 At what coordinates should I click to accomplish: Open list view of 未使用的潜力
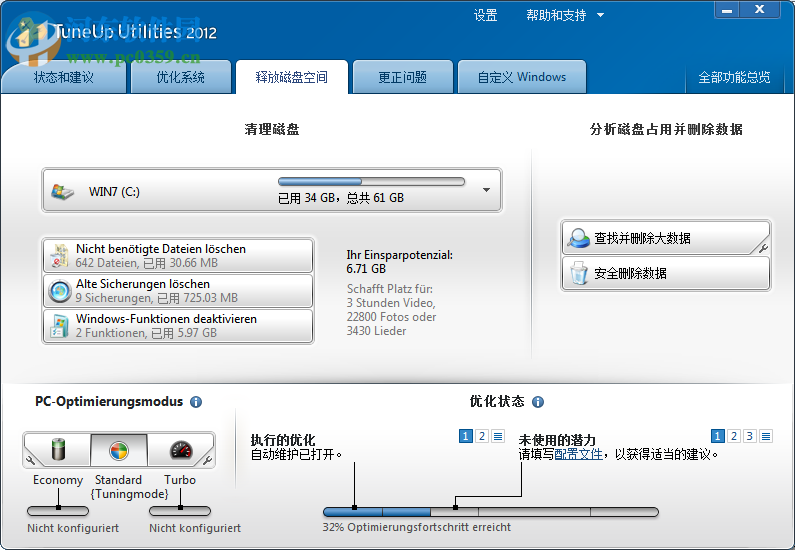(x=766, y=436)
